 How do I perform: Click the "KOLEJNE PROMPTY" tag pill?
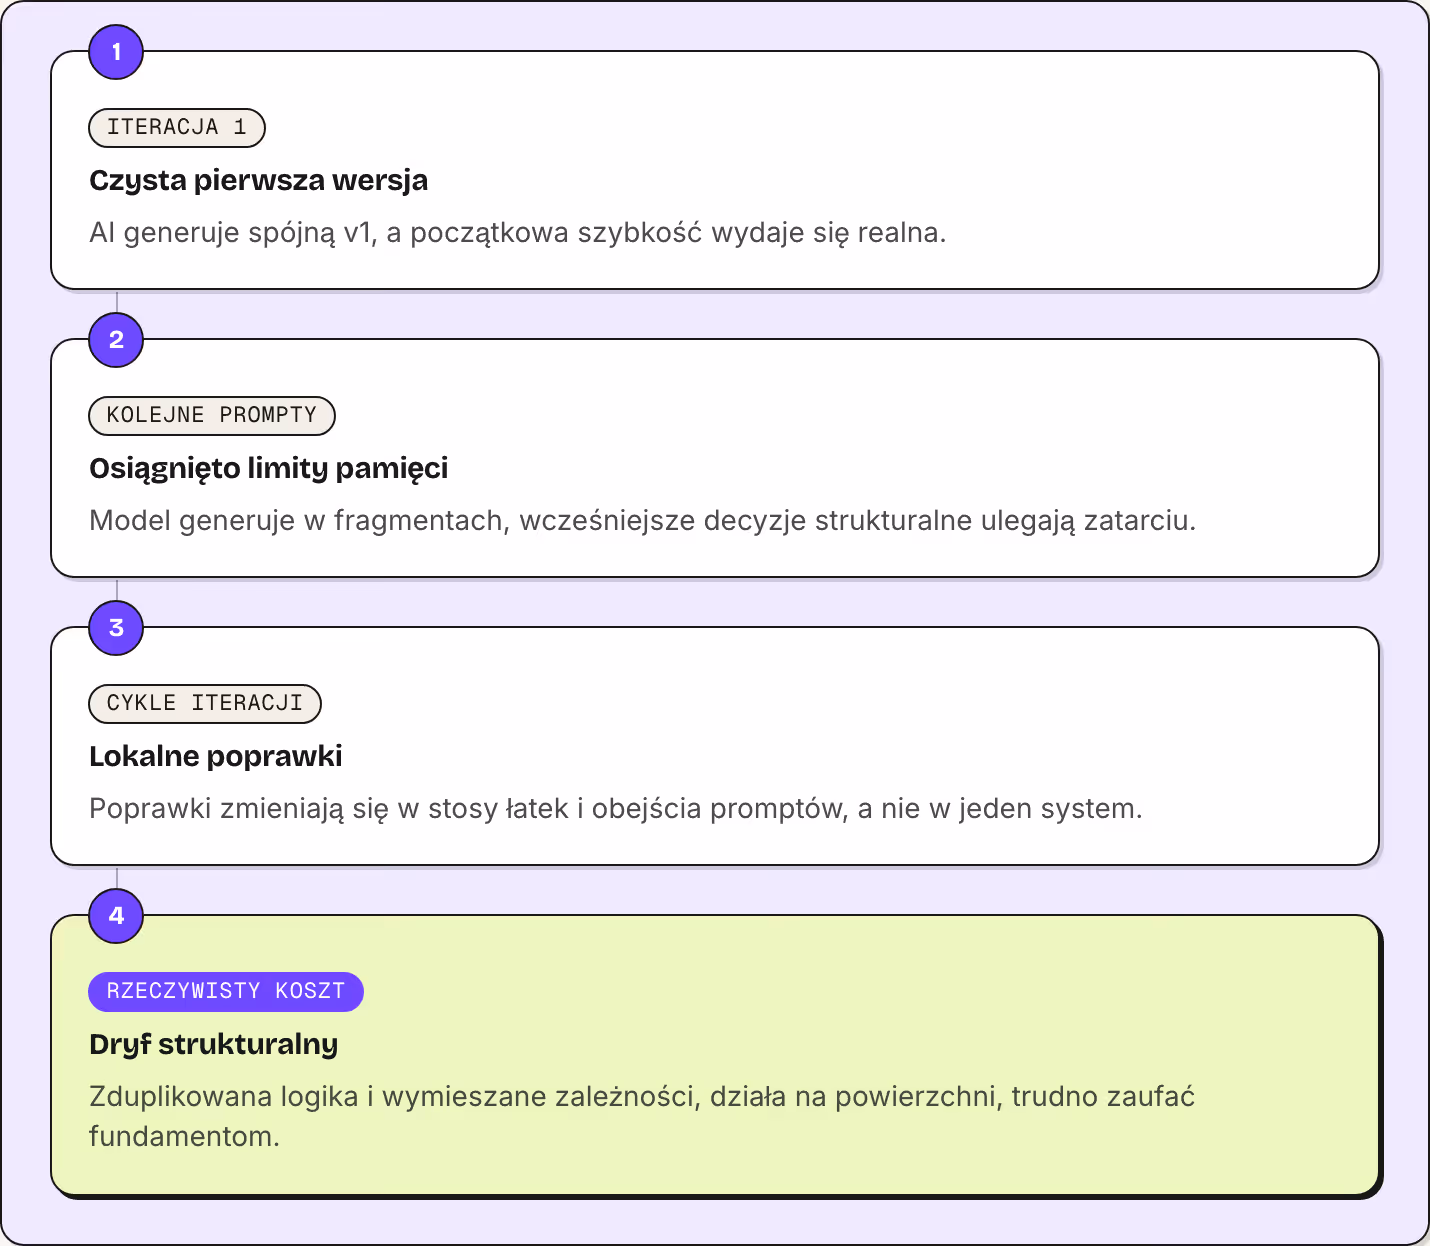click(x=212, y=415)
